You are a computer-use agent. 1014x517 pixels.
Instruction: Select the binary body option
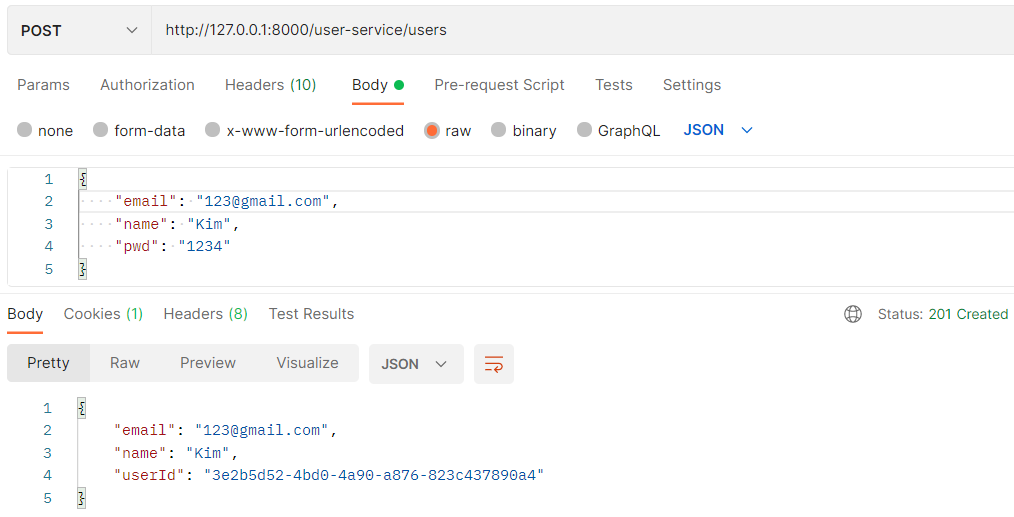(x=498, y=130)
